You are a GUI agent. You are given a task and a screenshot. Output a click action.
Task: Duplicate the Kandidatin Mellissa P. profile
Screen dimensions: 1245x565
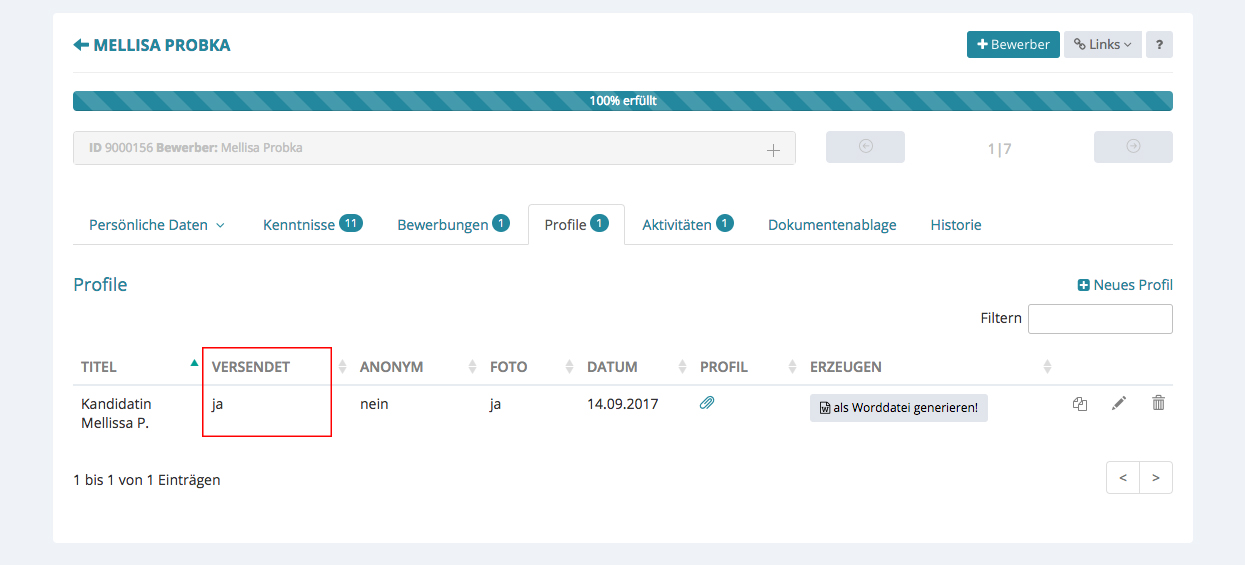pos(1079,404)
